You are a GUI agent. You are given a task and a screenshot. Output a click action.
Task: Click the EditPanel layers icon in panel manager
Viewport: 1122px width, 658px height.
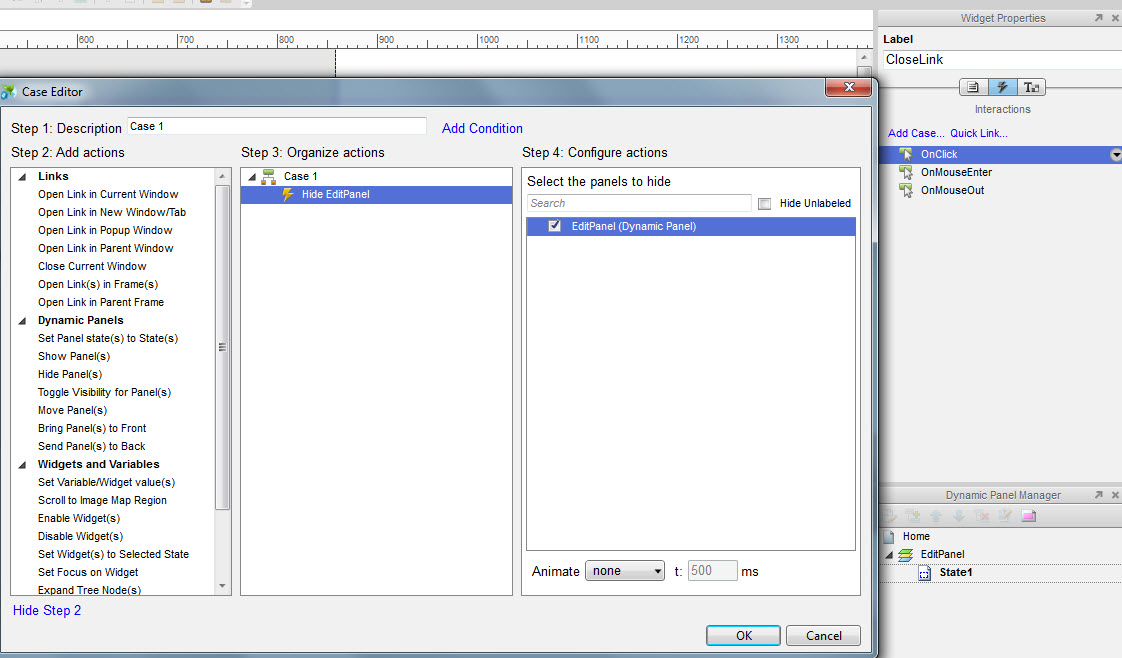(x=905, y=555)
